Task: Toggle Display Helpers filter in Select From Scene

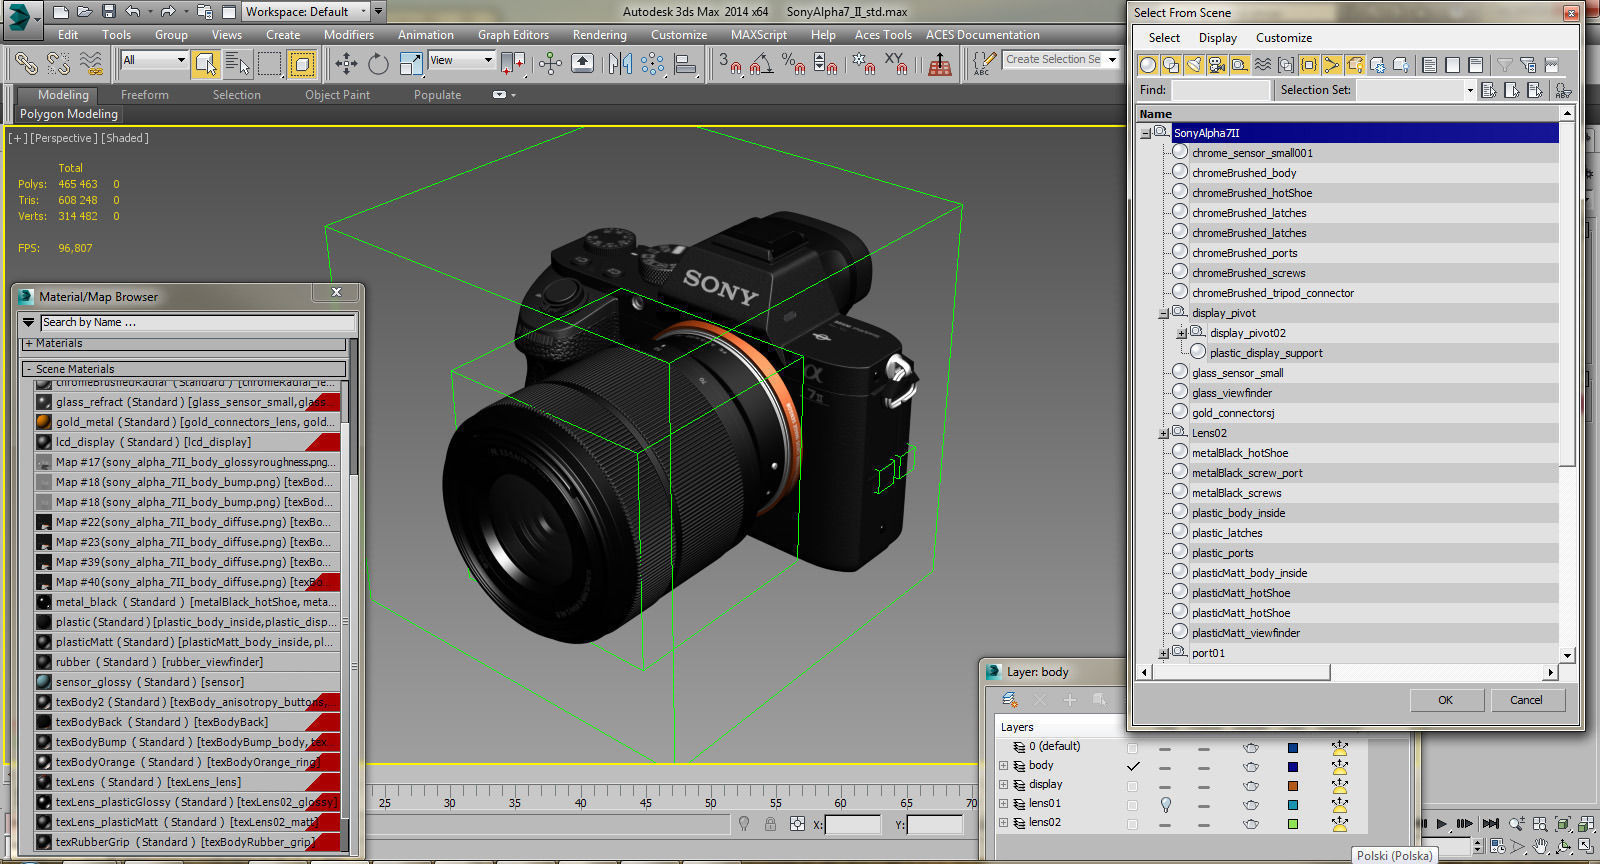Action: pos(1240,65)
